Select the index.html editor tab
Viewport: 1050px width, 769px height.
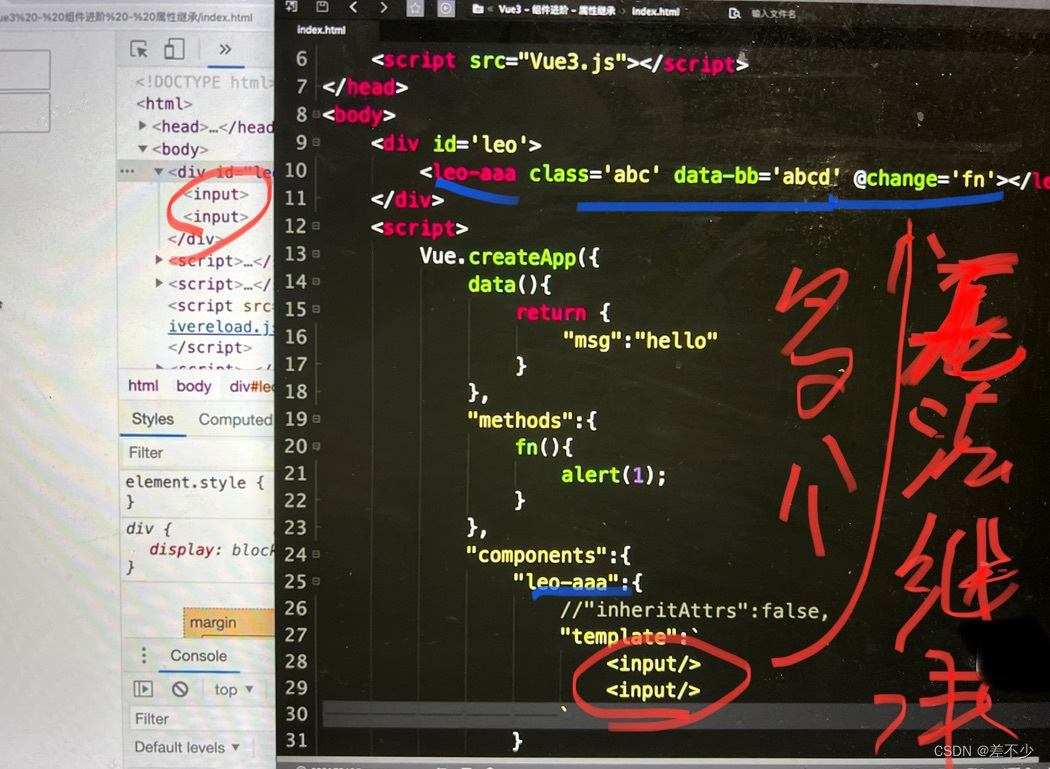click(x=321, y=29)
